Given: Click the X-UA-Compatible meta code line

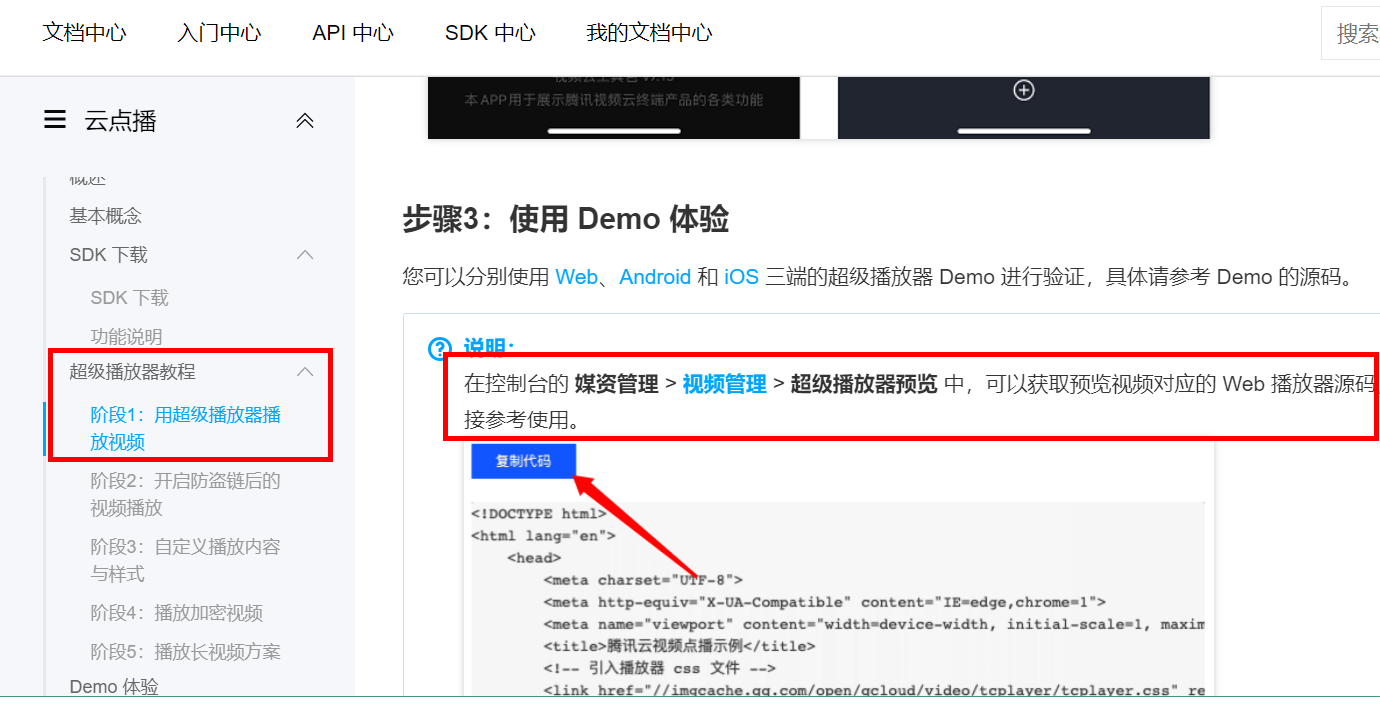Looking at the screenshot, I should coord(825,602).
